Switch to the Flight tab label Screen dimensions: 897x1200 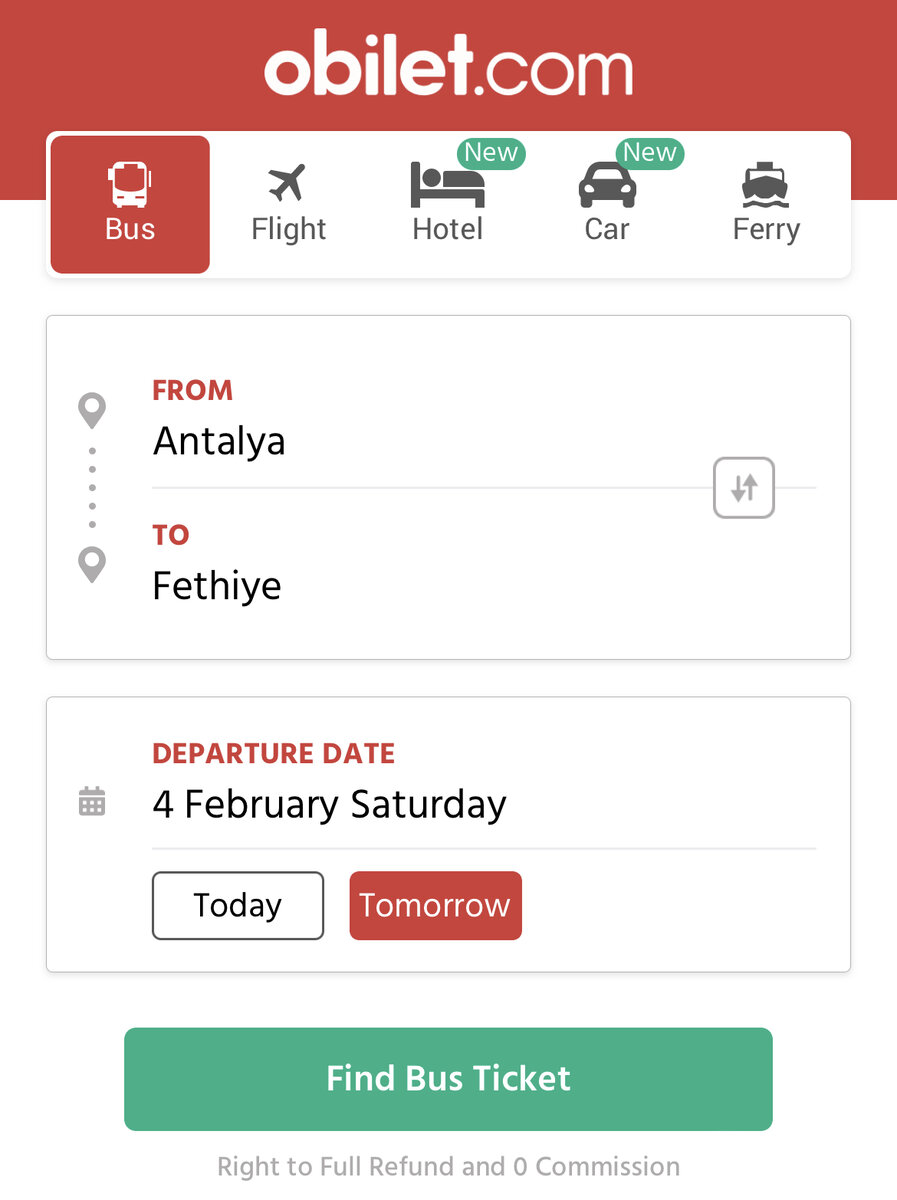click(288, 229)
